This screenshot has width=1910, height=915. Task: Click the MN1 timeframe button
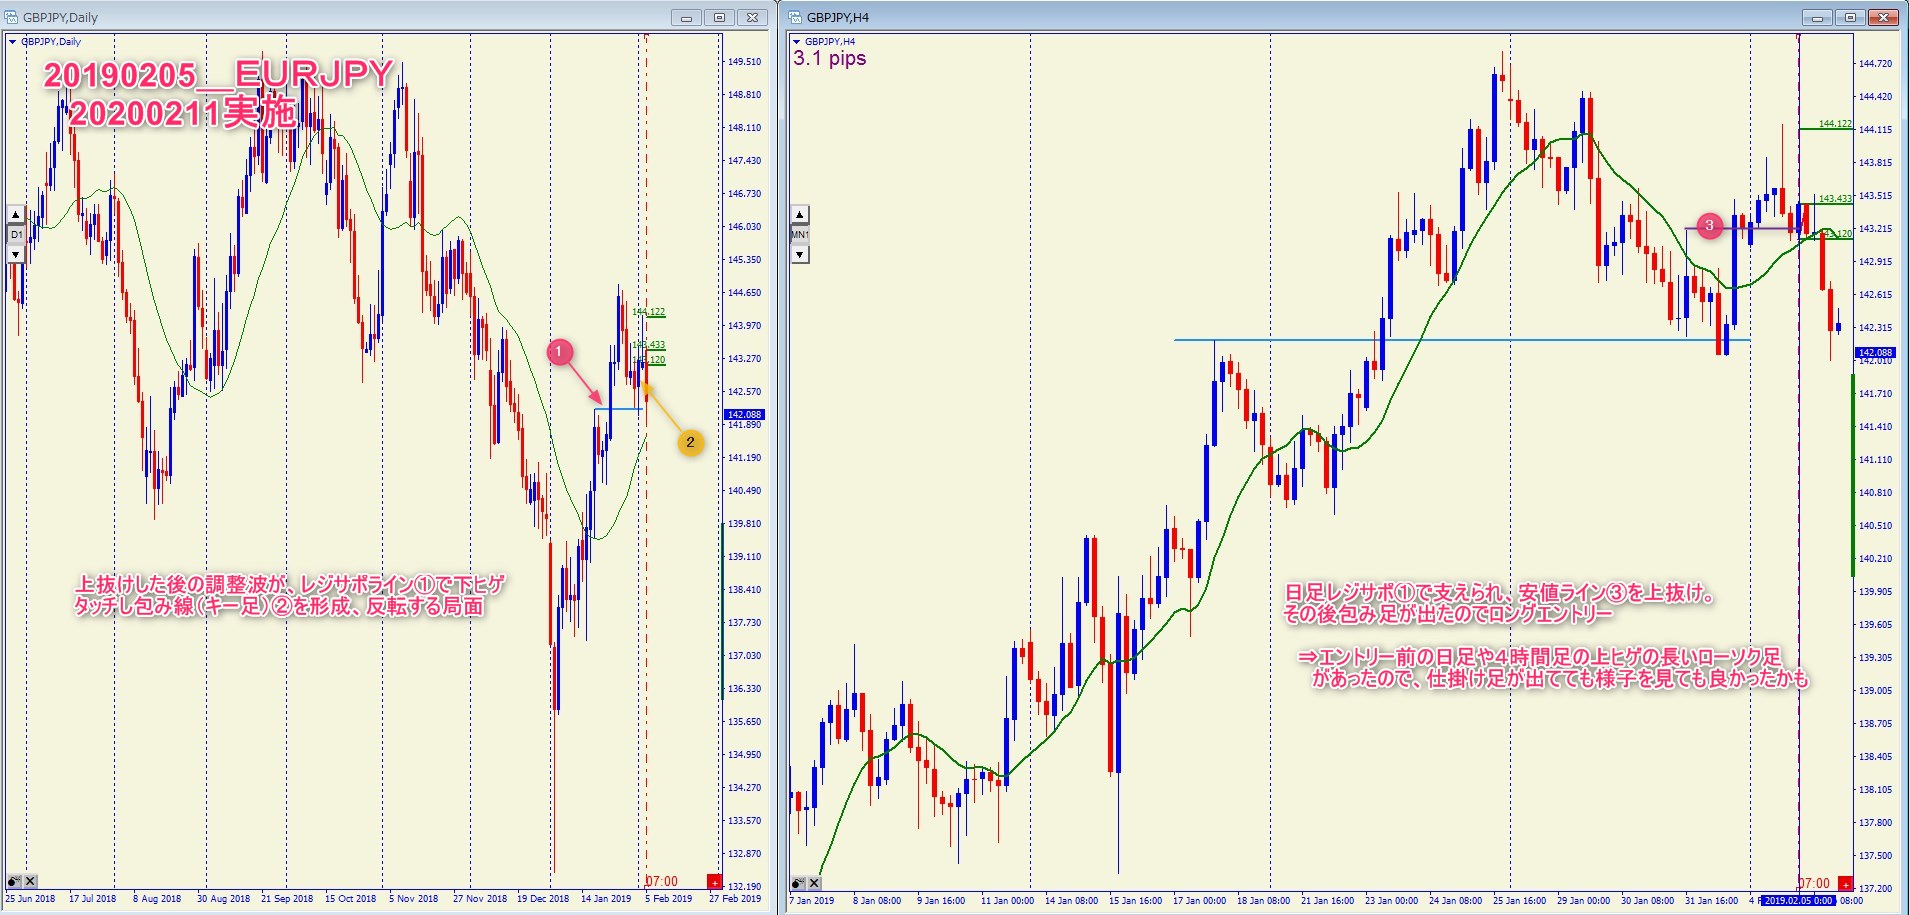click(x=800, y=235)
